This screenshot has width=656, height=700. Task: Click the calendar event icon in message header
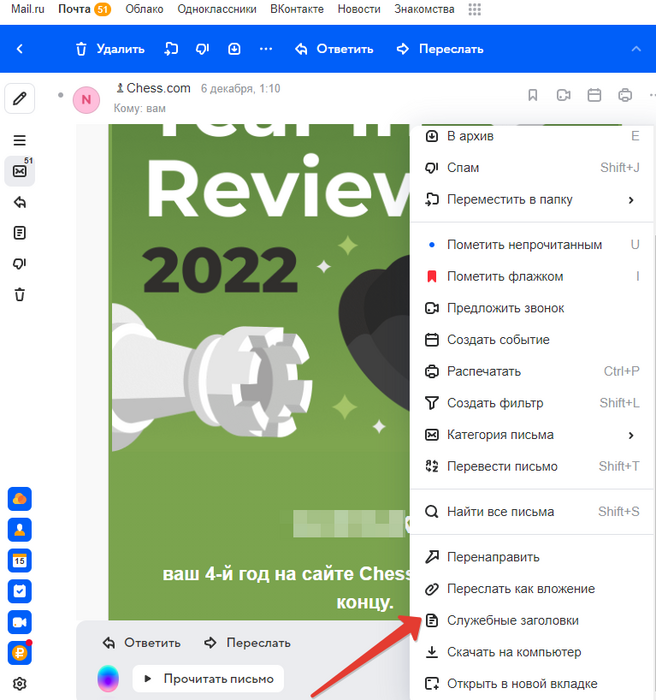click(x=594, y=95)
